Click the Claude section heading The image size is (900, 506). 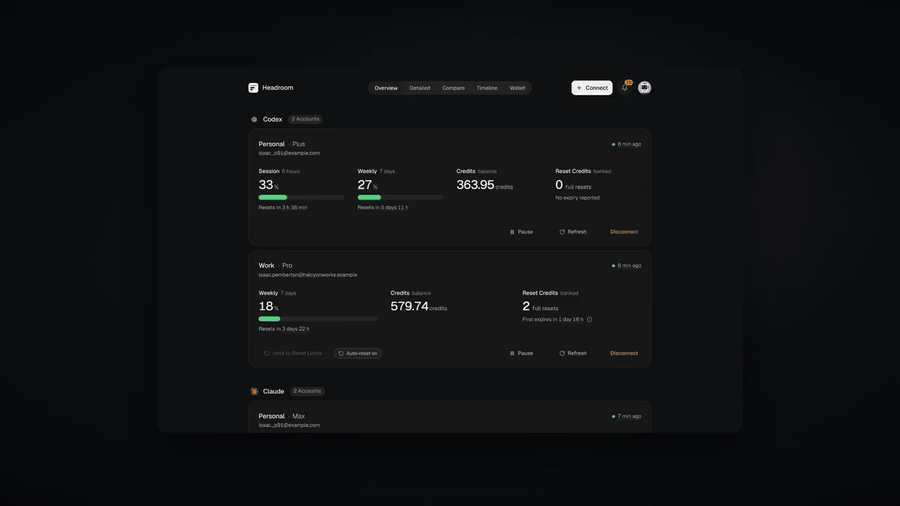pyautogui.click(x=273, y=391)
